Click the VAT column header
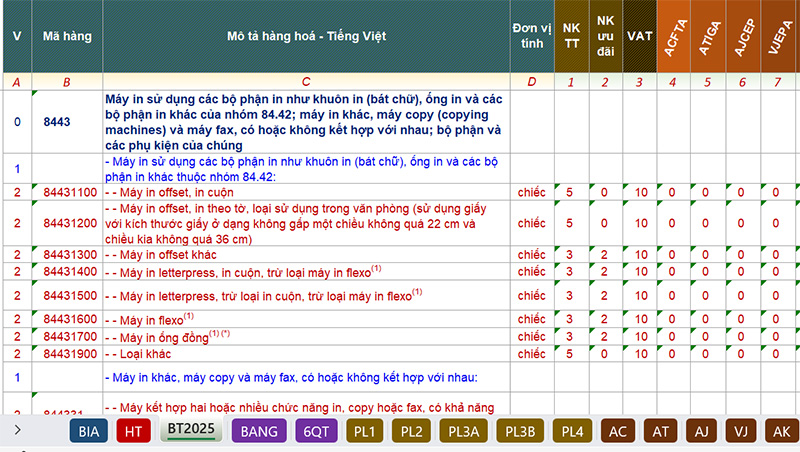 coord(640,36)
